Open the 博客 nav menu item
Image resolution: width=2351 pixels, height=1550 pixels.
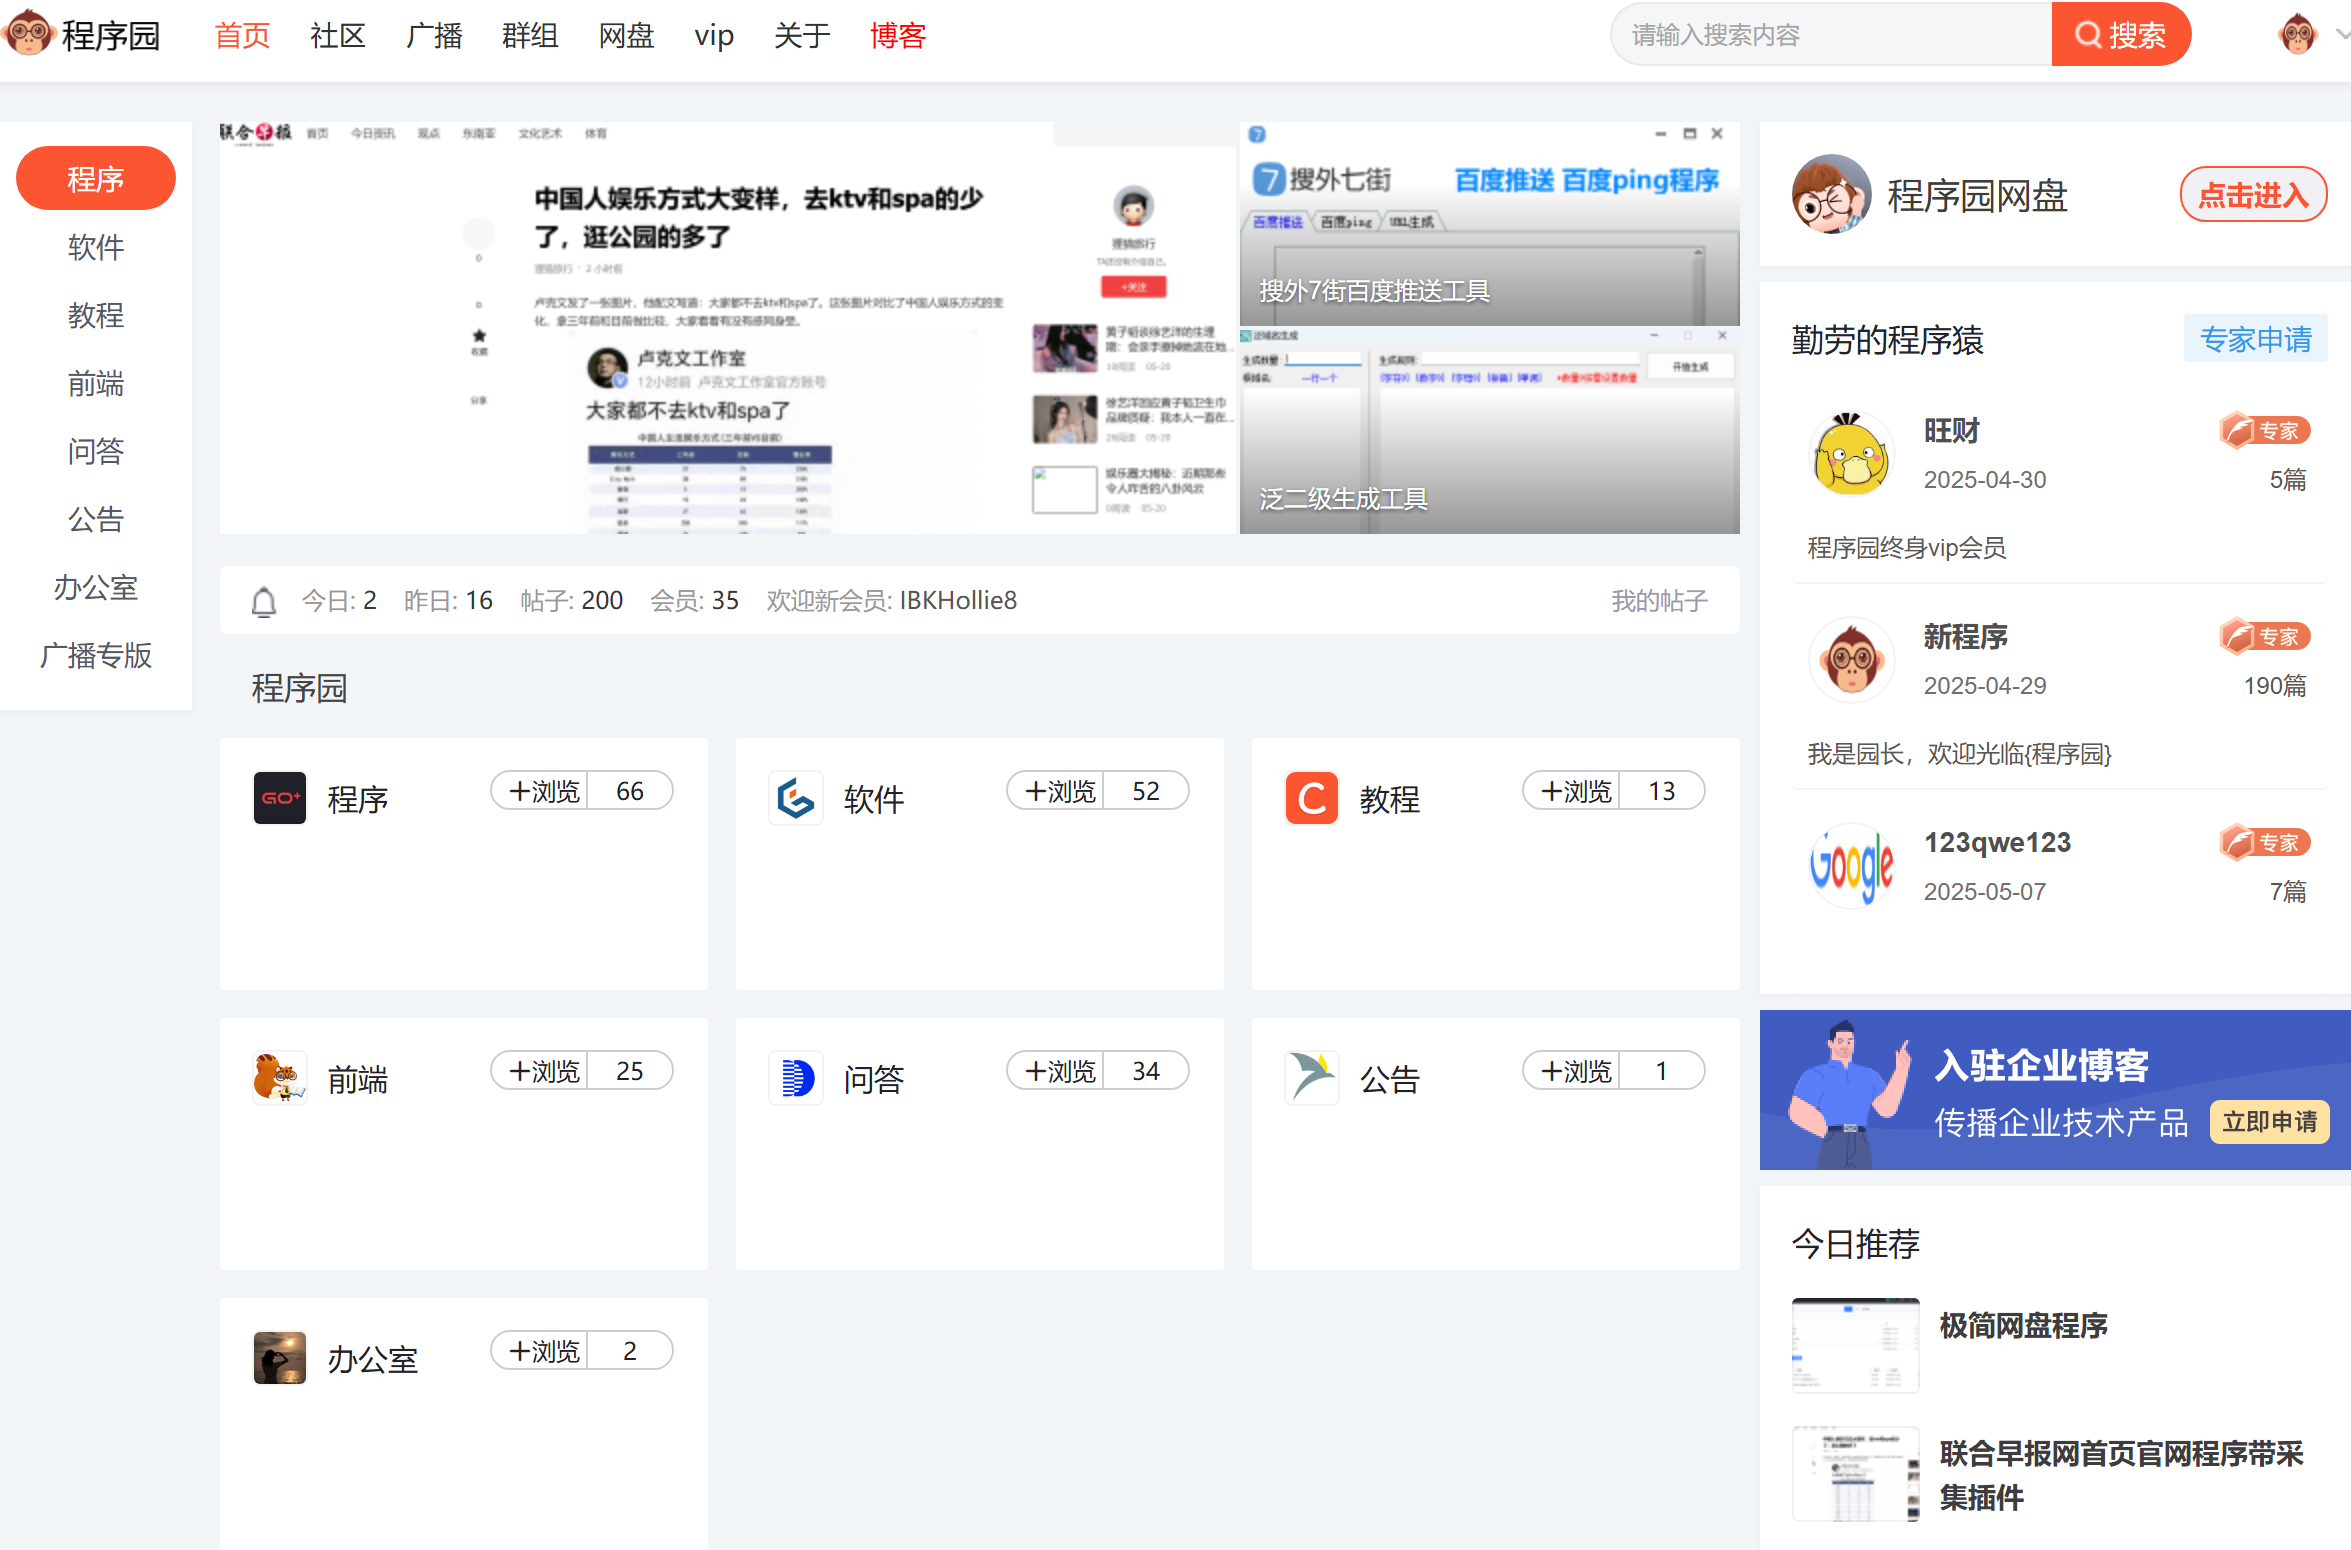pos(897,36)
